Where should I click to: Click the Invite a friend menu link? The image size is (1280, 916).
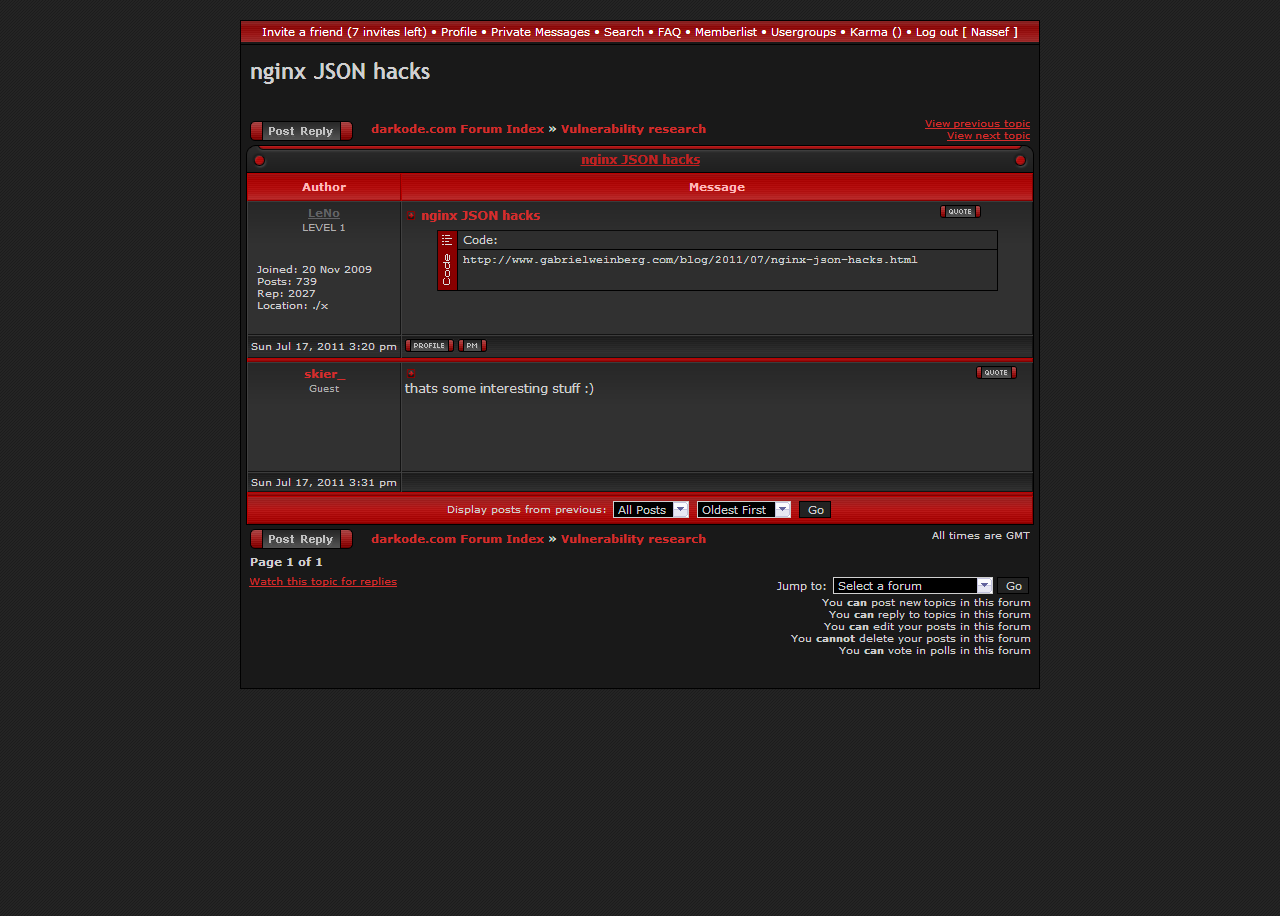pyautogui.click(x=344, y=32)
